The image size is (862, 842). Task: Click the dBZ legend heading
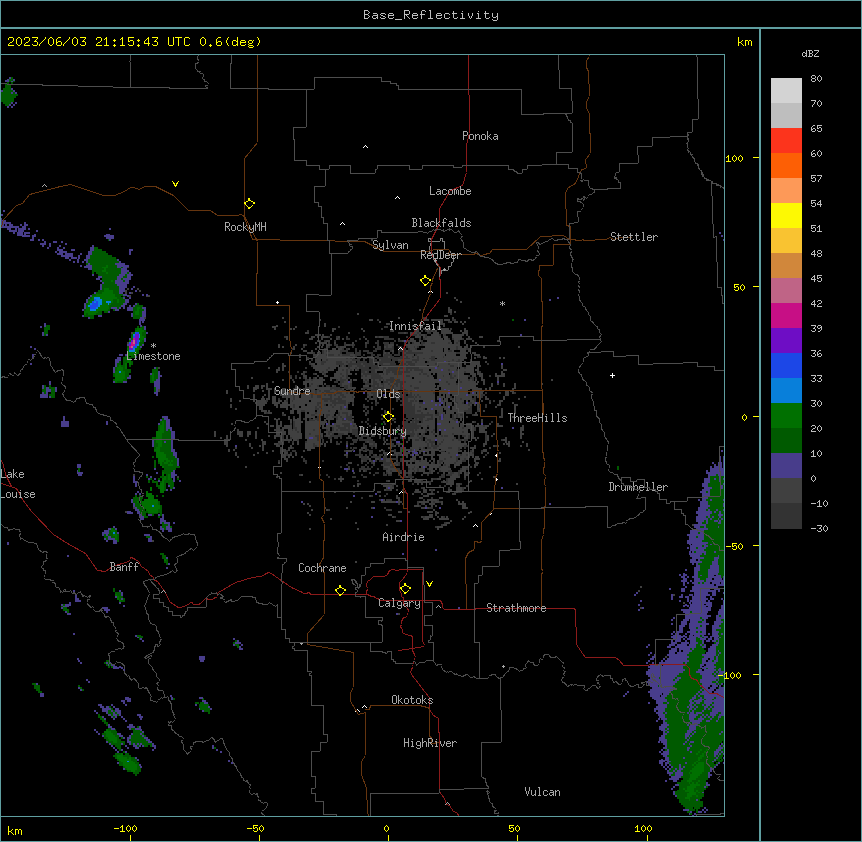(810, 54)
